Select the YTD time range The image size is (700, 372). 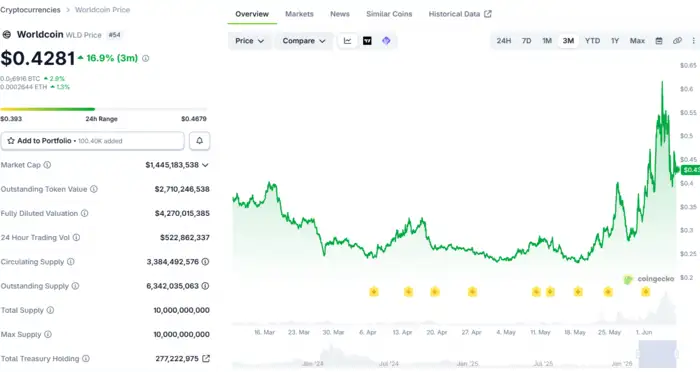(x=592, y=41)
